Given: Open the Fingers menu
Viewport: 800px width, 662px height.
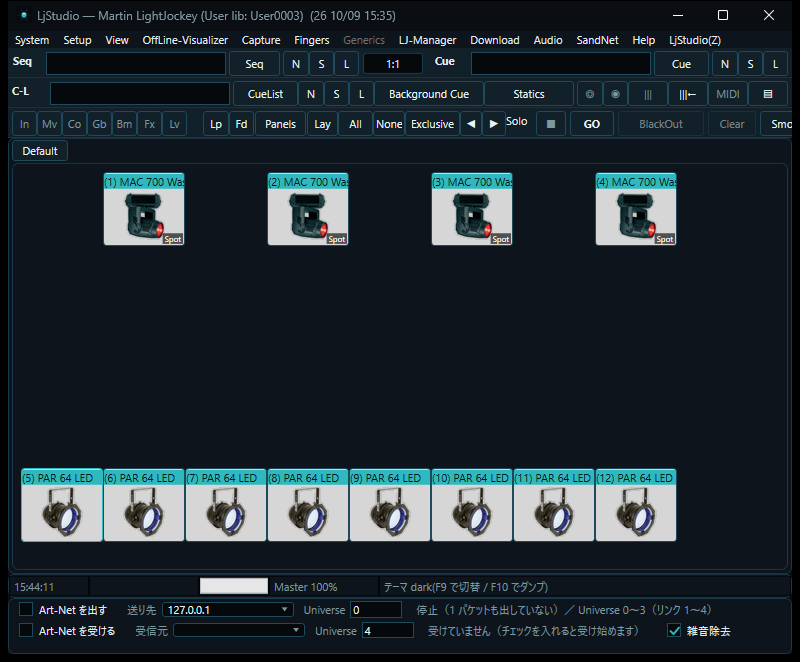Looking at the screenshot, I should [x=312, y=40].
